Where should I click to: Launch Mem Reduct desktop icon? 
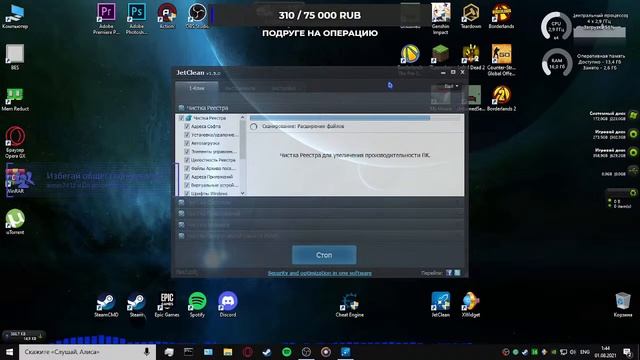(15, 99)
